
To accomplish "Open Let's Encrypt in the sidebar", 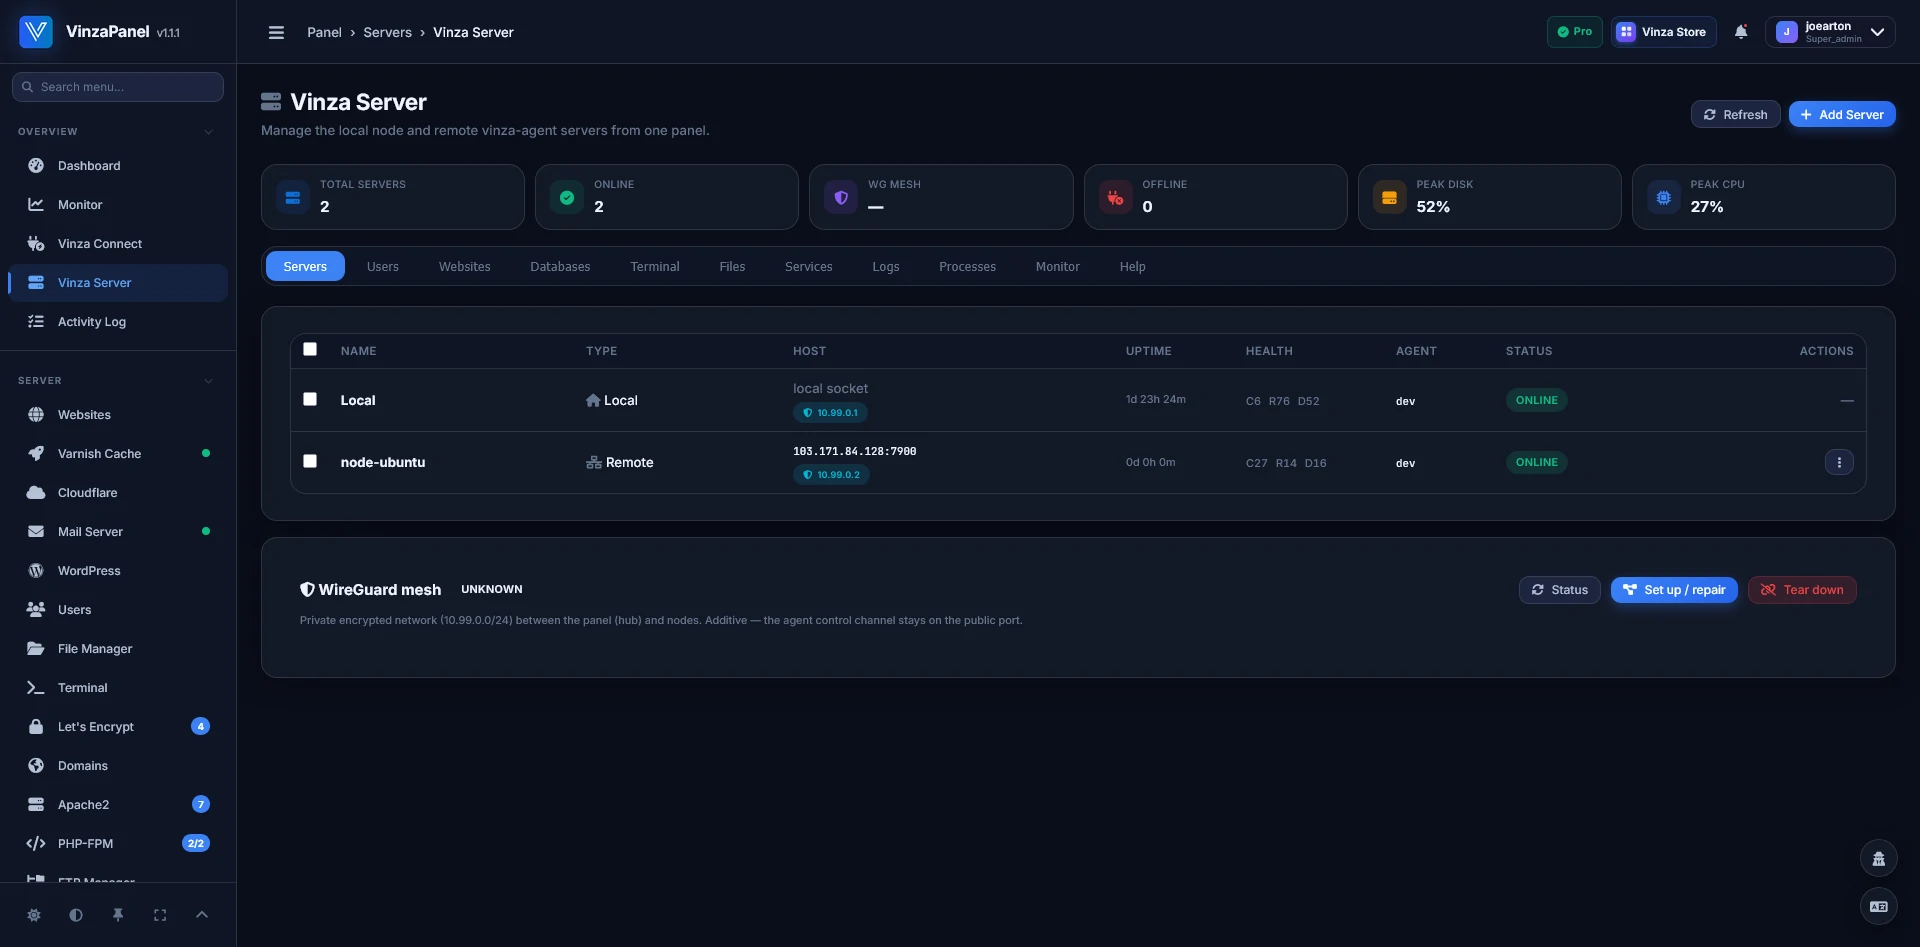I will (118, 727).
